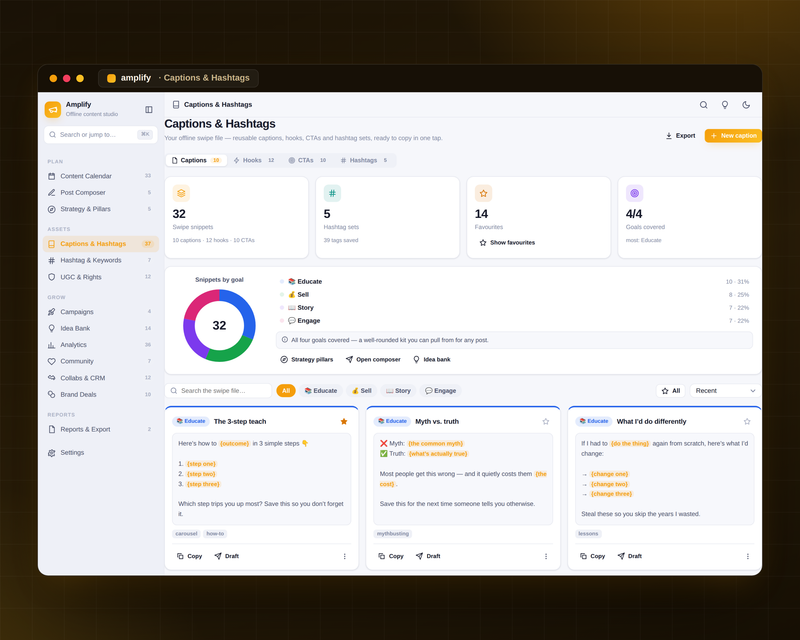The height and width of the screenshot is (640, 800).
Task: Create a New caption
Action: point(733,136)
